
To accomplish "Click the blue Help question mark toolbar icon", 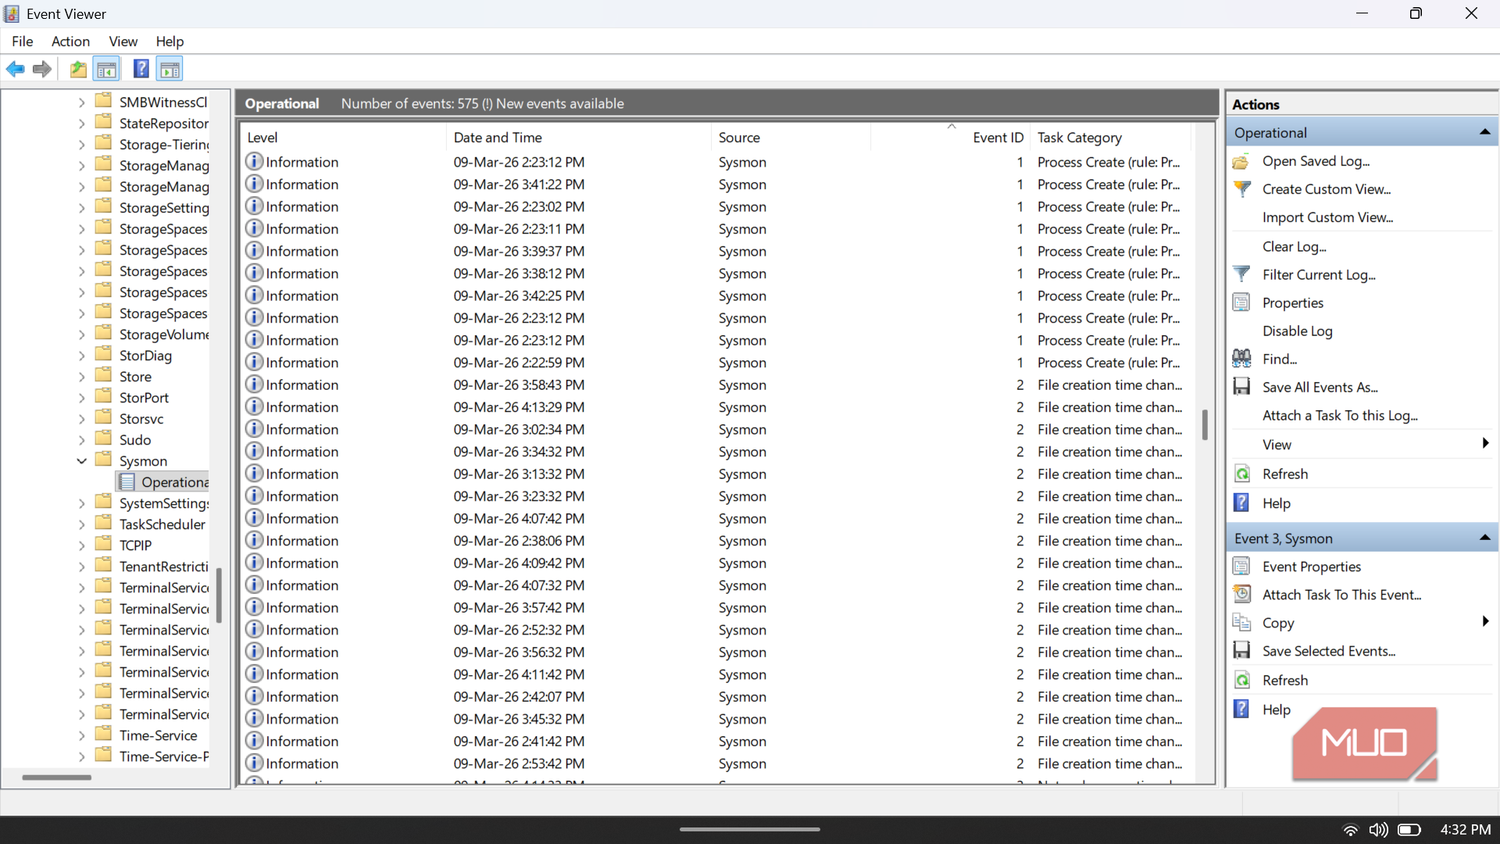I will coord(141,69).
